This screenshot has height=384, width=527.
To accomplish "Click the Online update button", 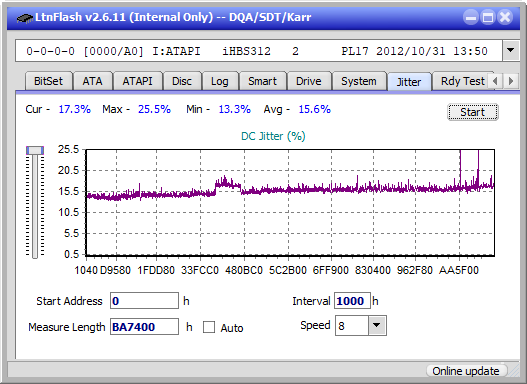I will pyautogui.click(x=466, y=371).
